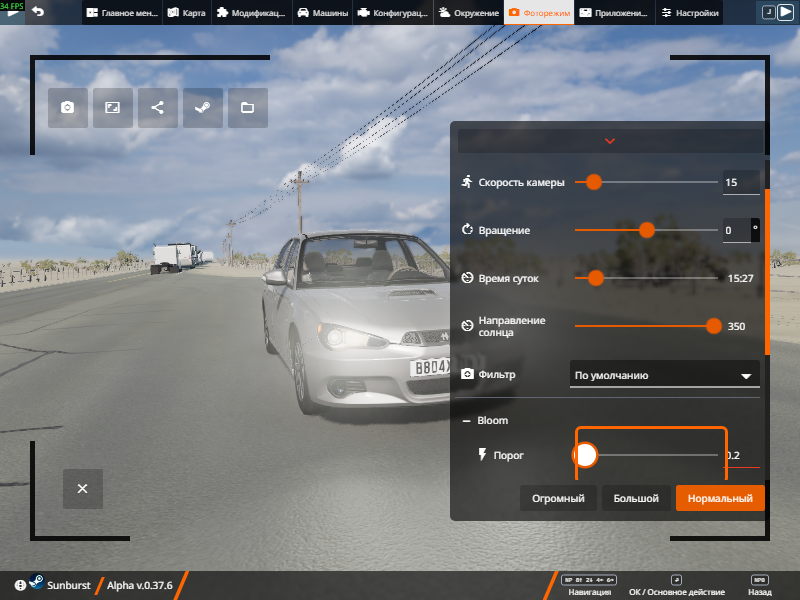Open the Главное меню tab
800x600 pixels.
pos(122,12)
